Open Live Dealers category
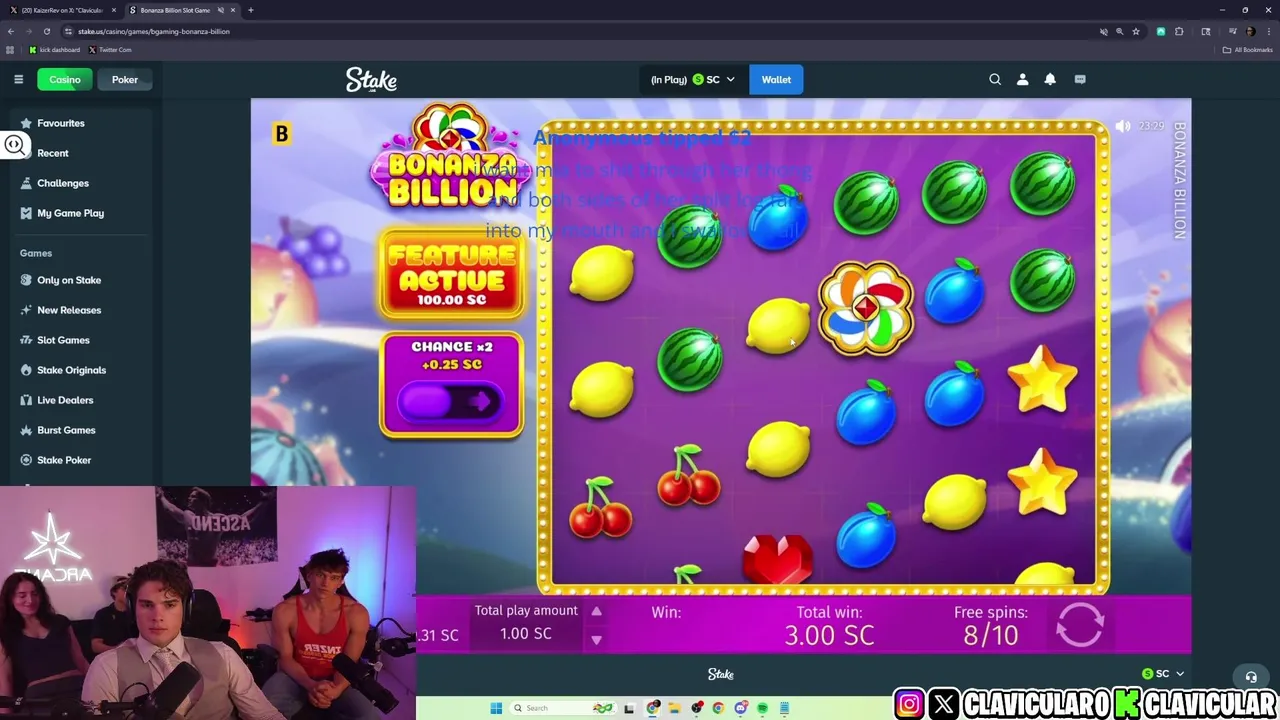1280x720 pixels. (x=65, y=400)
